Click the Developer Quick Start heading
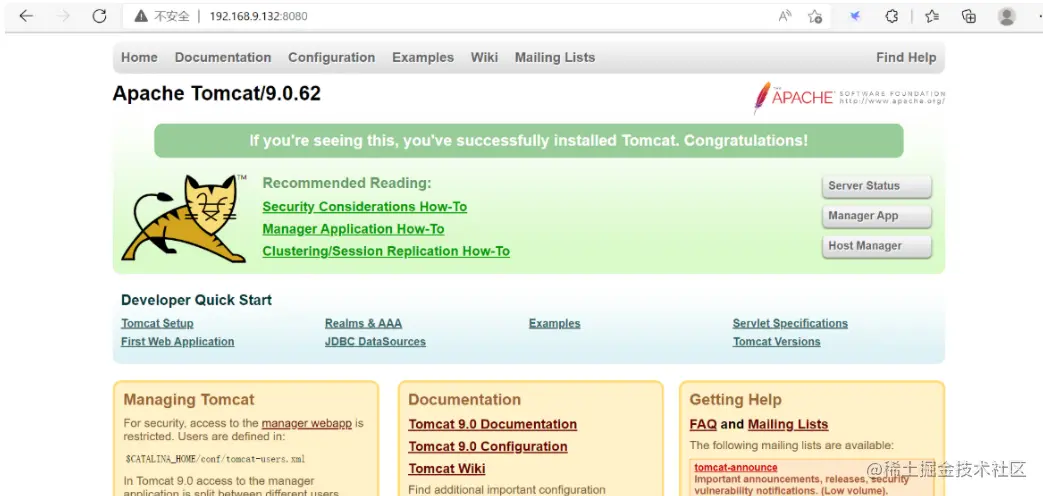Image resolution: width=1043 pixels, height=496 pixels. point(196,301)
